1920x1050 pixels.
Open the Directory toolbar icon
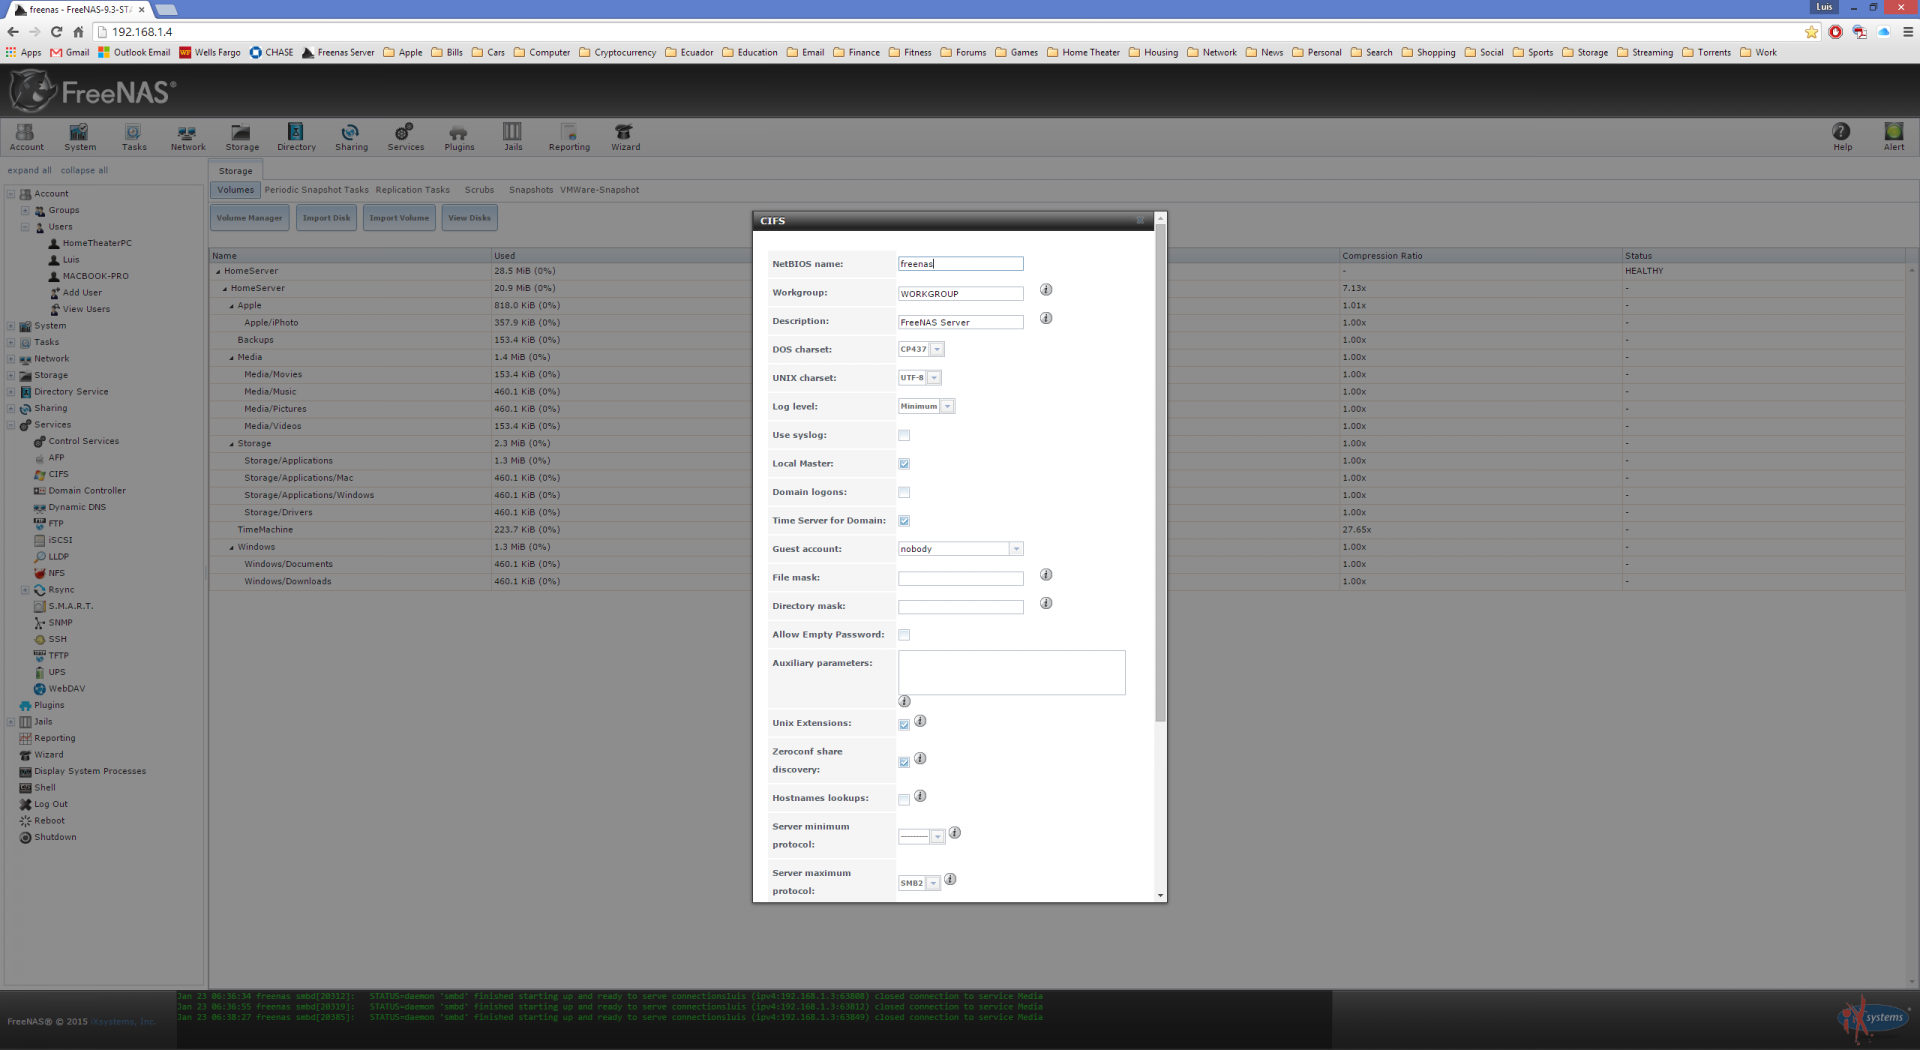pos(296,137)
